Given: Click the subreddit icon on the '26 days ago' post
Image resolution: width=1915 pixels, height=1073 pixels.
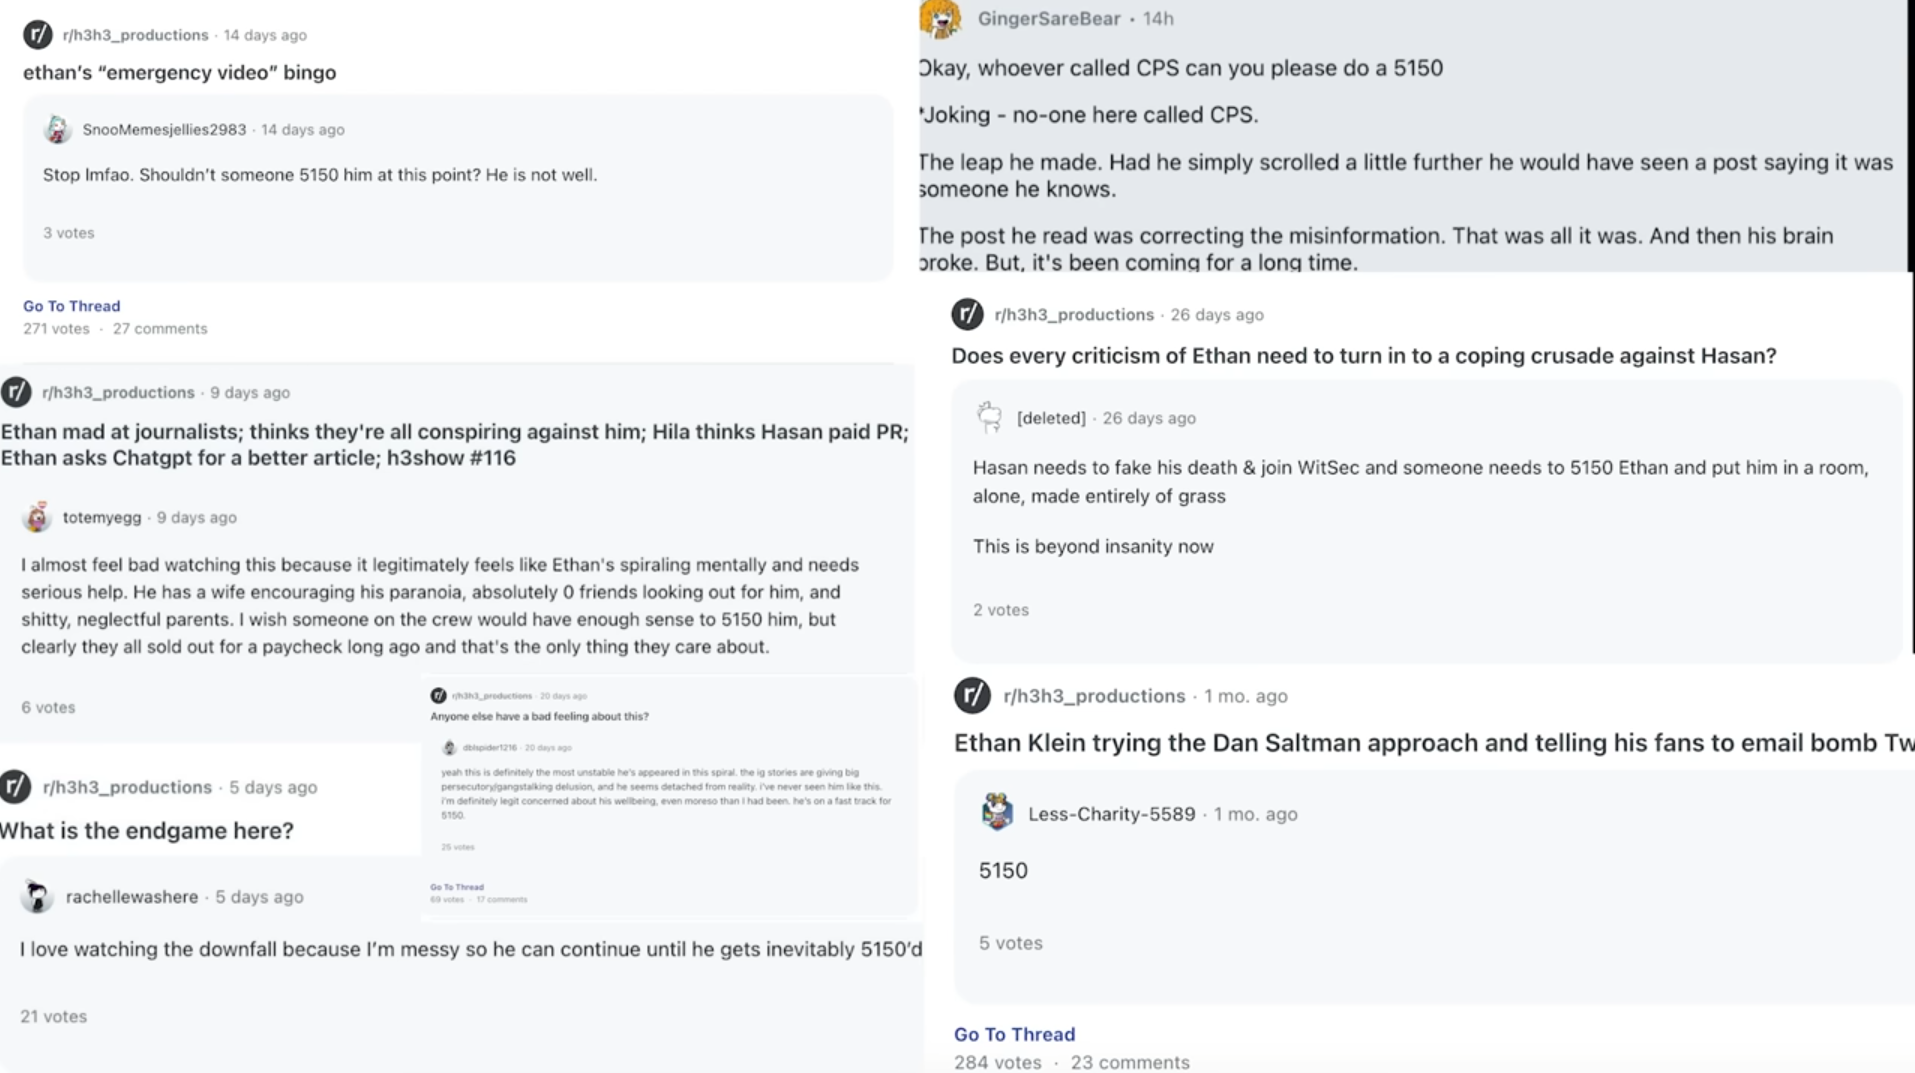Looking at the screenshot, I should [x=967, y=314].
